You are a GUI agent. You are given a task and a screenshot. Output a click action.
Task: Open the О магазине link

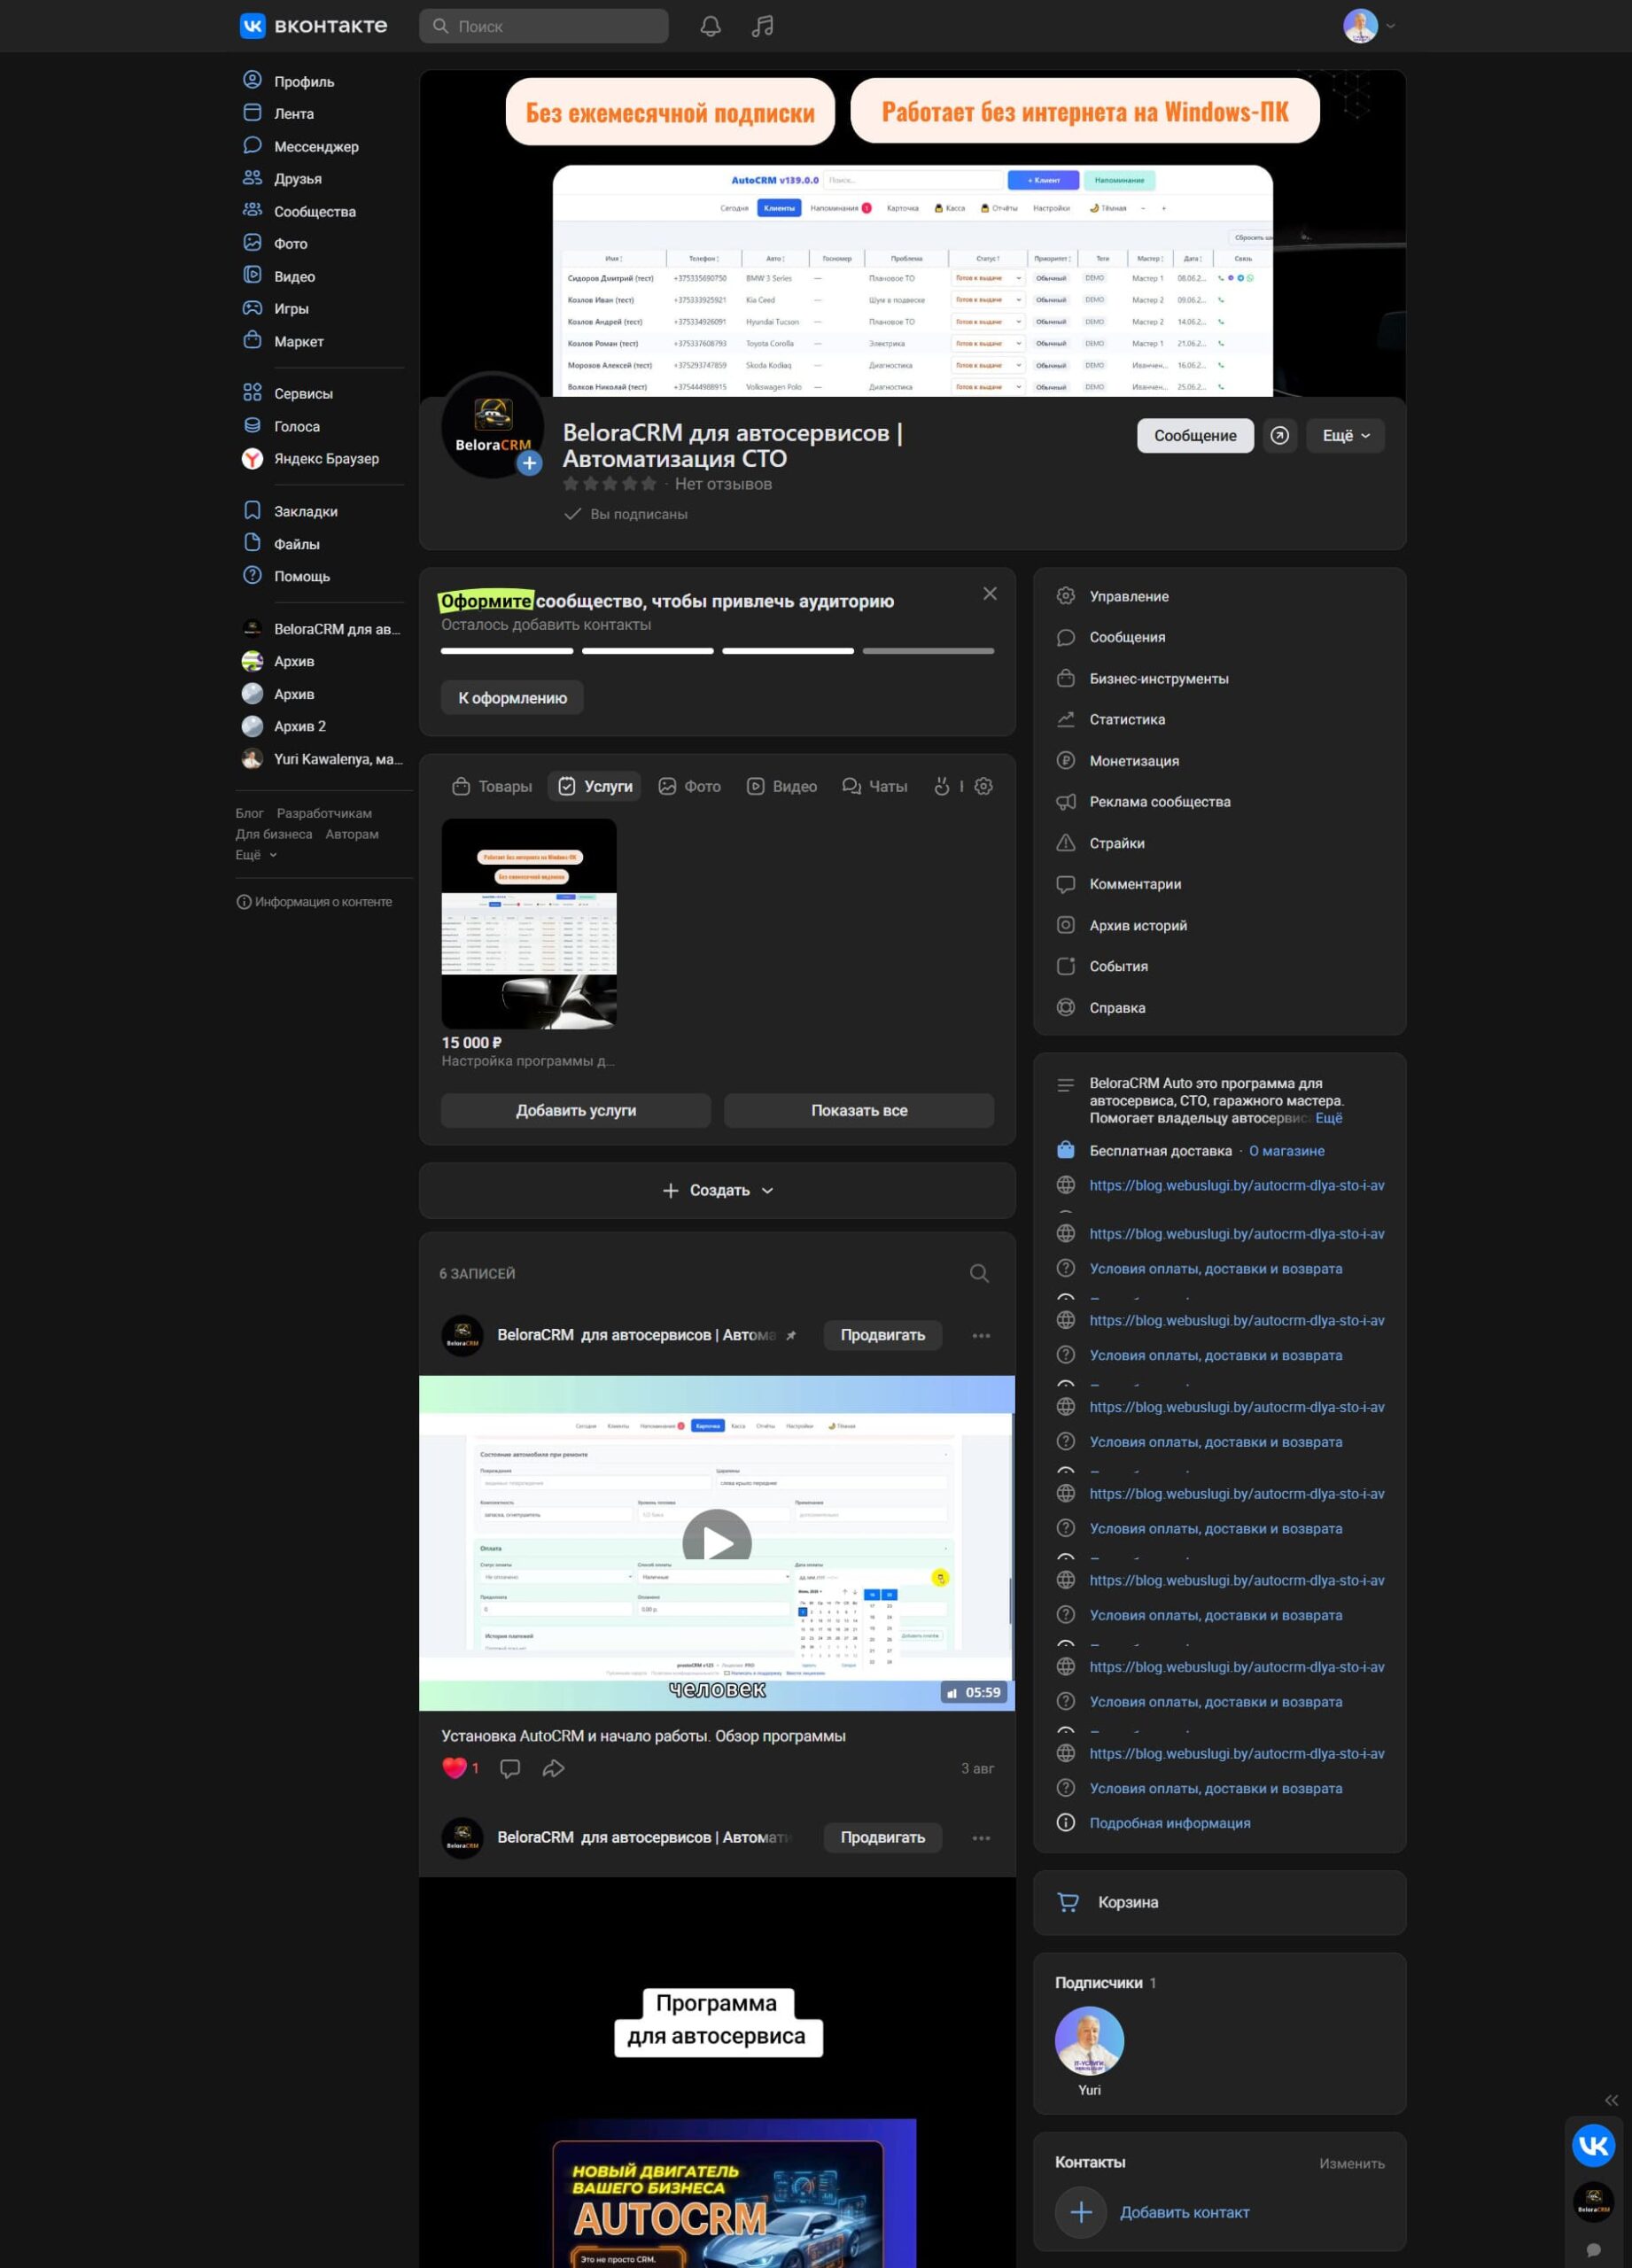pos(1286,1151)
